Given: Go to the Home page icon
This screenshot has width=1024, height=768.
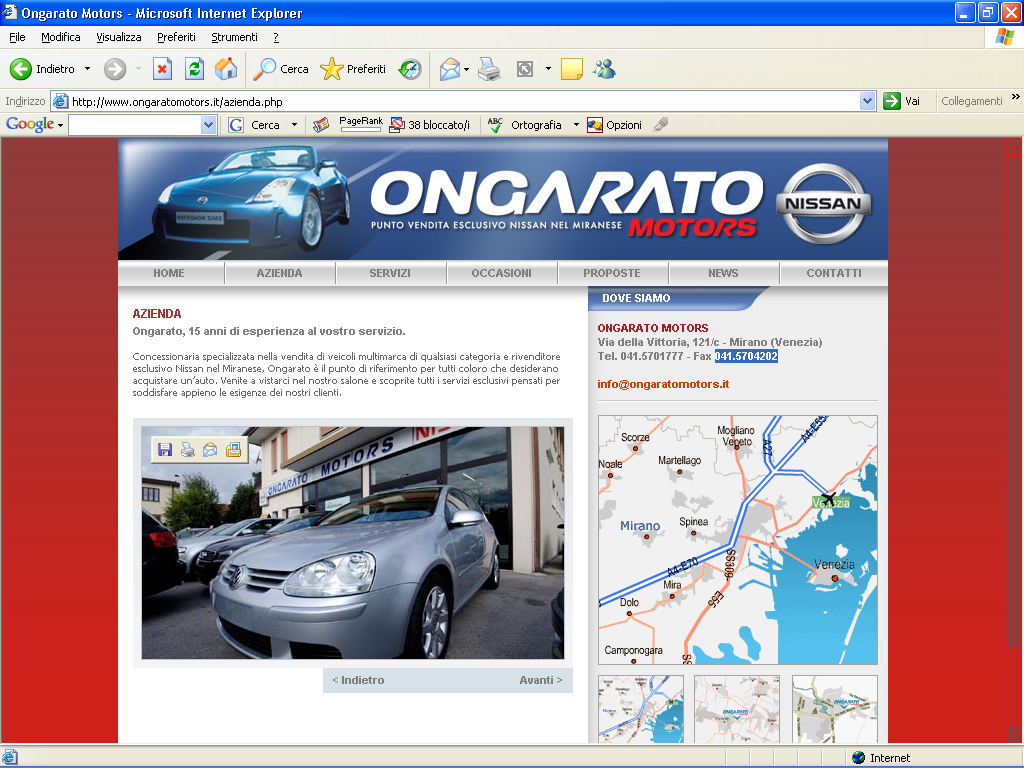Looking at the screenshot, I should coord(226,69).
